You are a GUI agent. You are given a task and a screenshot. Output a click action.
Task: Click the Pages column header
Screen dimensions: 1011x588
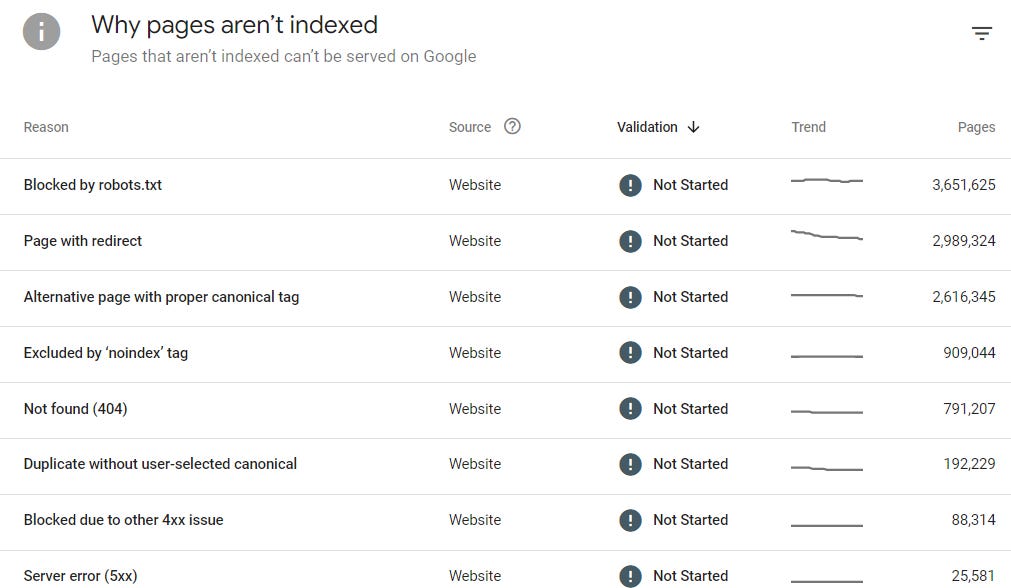coord(976,127)
